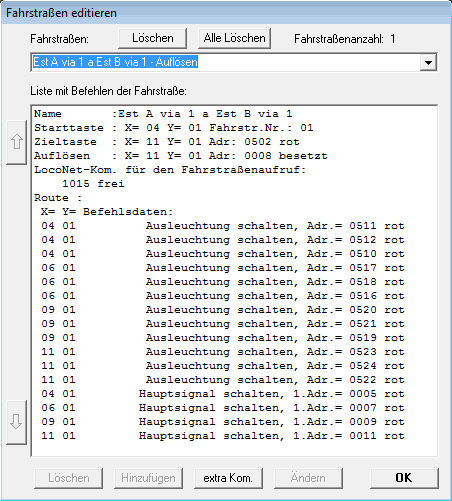The height and width of the screenshot is (501, 452).
Task: Click the Ändern button
Action: click(x=308, y=478)
